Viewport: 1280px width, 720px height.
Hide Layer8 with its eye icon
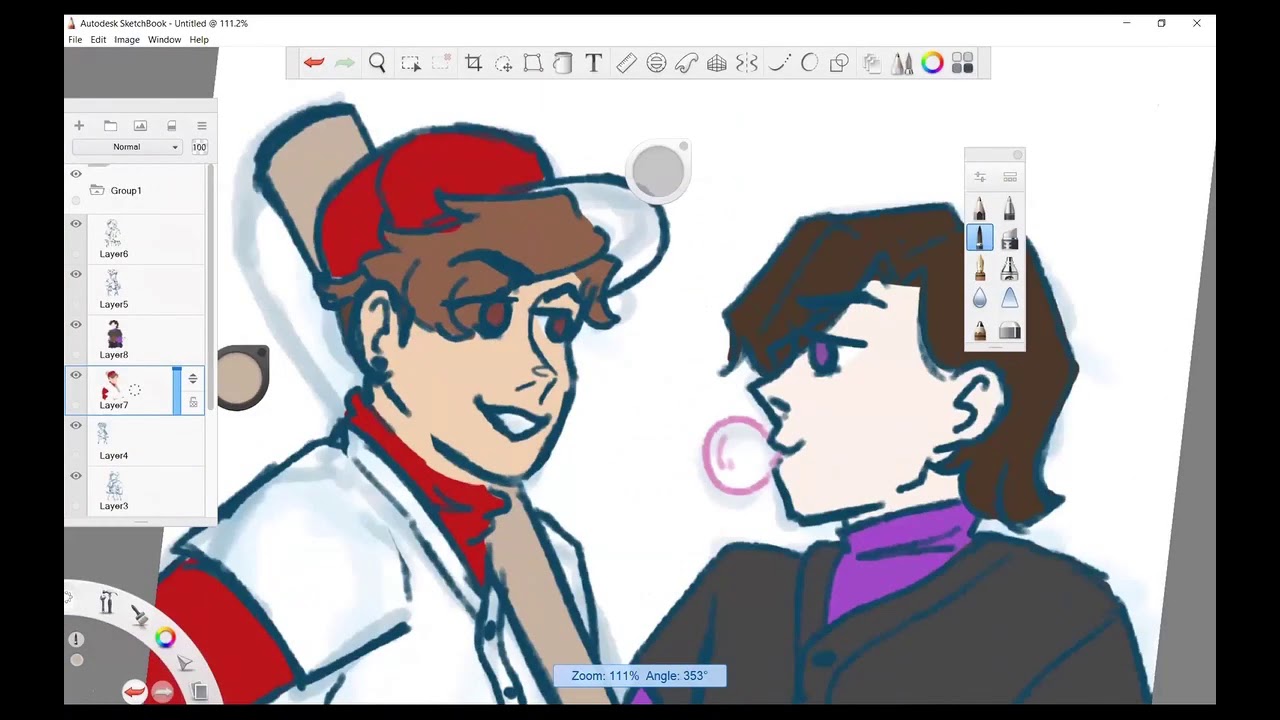pyautogui.click(x=76, y=324)
